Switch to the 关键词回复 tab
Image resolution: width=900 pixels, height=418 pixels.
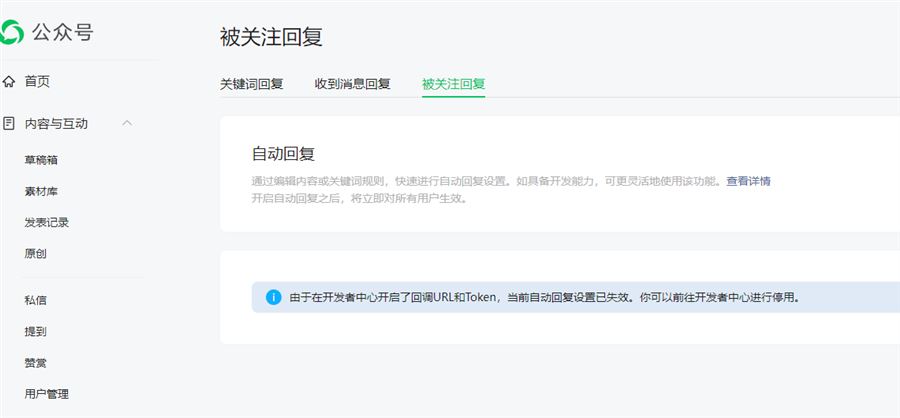point(251,84)
